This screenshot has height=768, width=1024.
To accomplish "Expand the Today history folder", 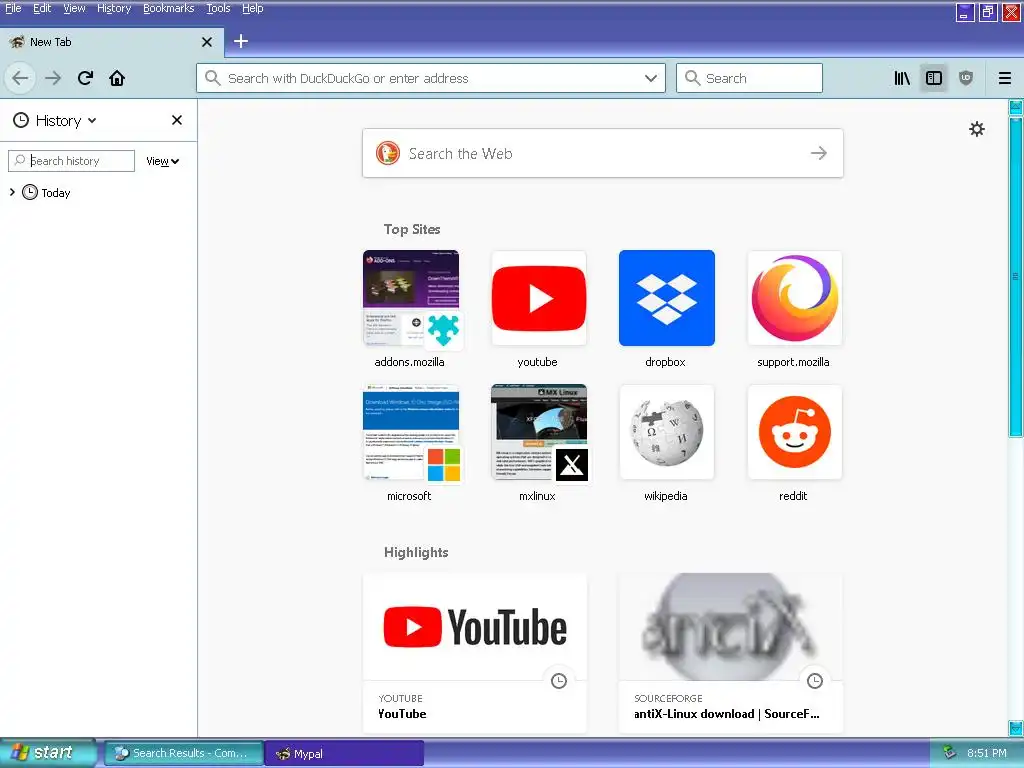I will (12, 192).
